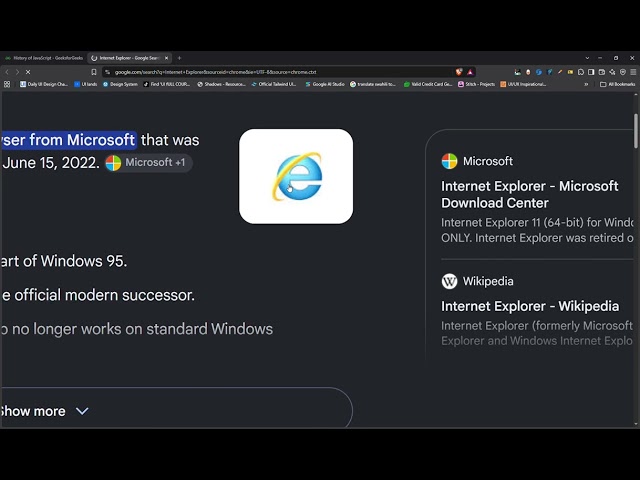Toggle the browser sidebar panel icon
The image size is (640, 480).
pyautogui.click(x=591, y=72)
